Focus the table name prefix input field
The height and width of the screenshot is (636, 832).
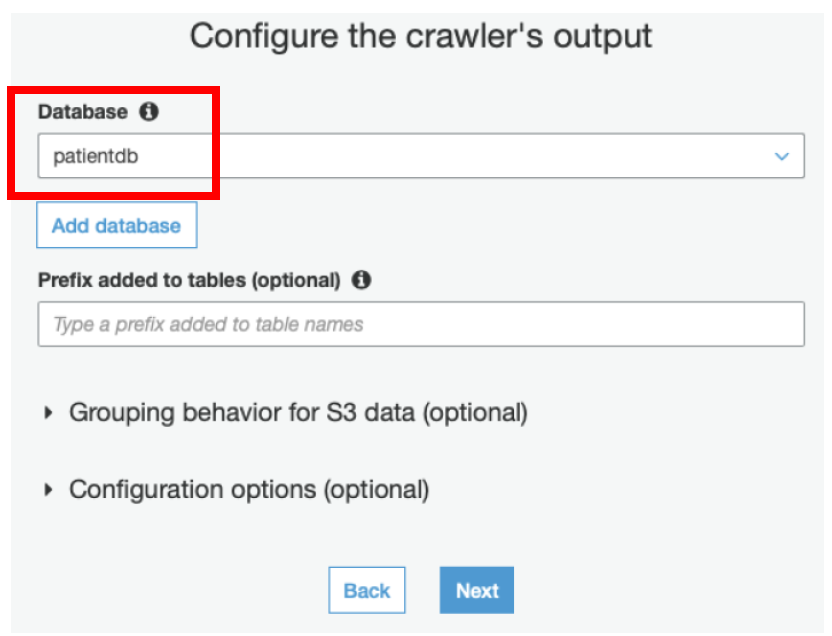pyautogui.click(x=421, y=324)
